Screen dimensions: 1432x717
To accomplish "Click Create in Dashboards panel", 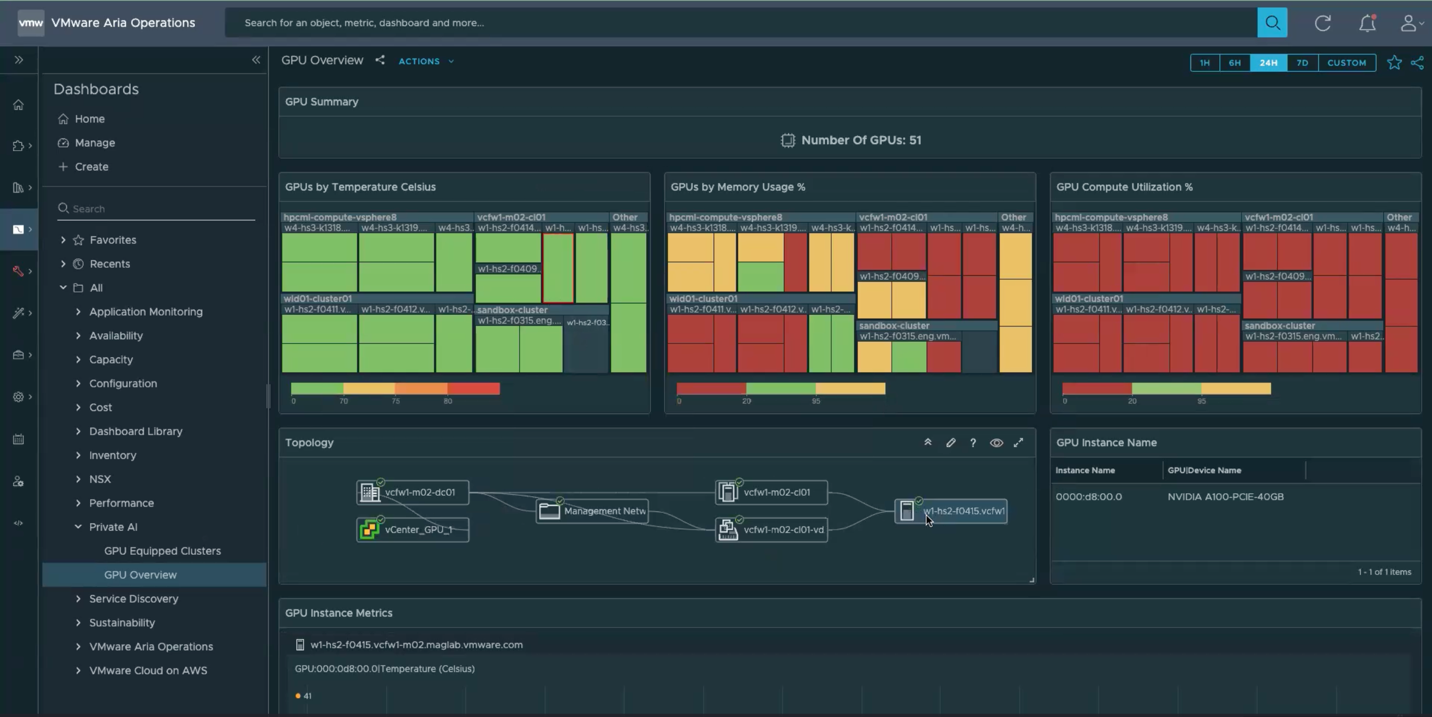I will pyautogui.click(x=91, y=167).
